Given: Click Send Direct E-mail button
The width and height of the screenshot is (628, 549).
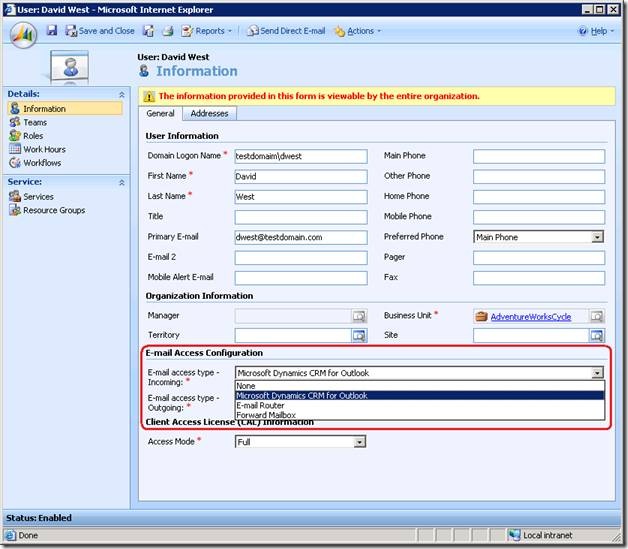Looking at the screenshot, I should [286, 31].
